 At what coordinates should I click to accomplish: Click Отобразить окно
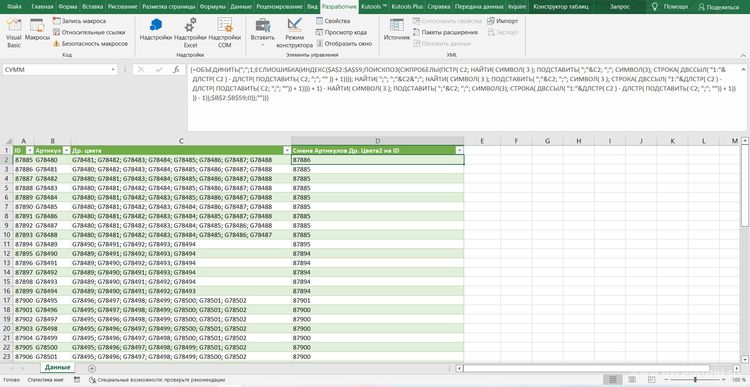[344, 44]
